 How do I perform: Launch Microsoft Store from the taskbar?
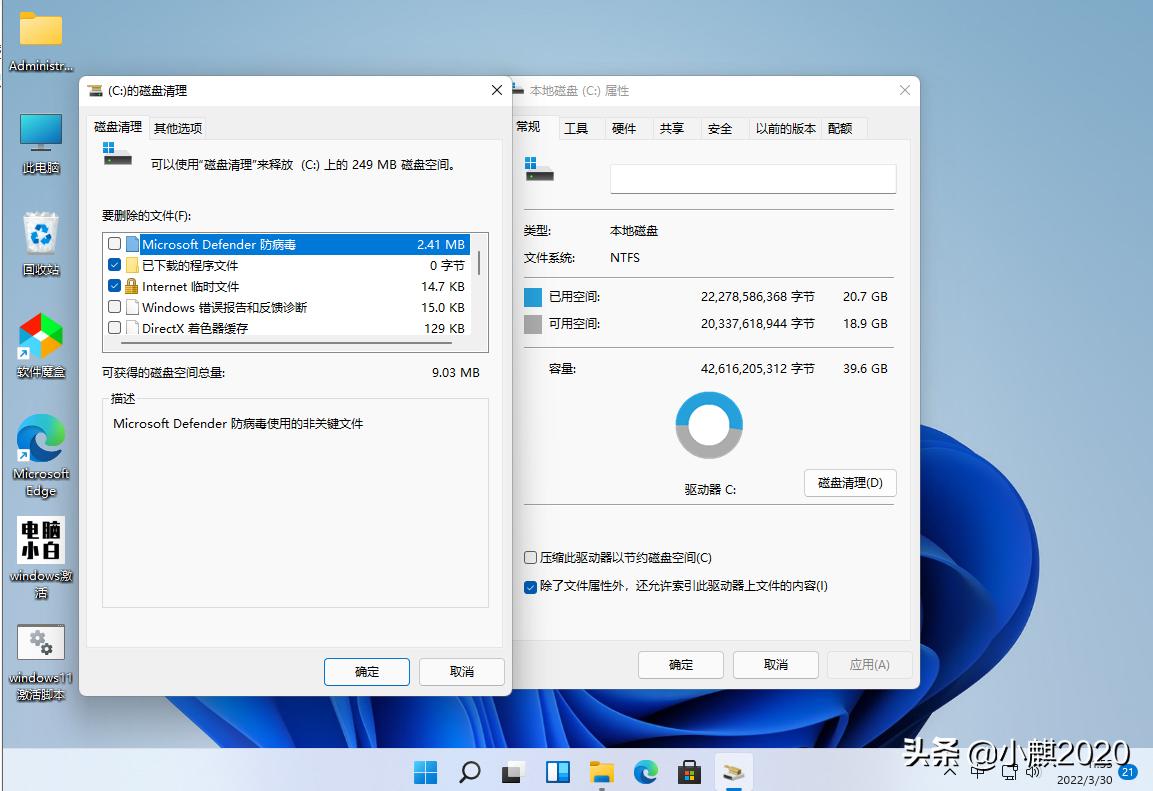click(x=689, y=771)
